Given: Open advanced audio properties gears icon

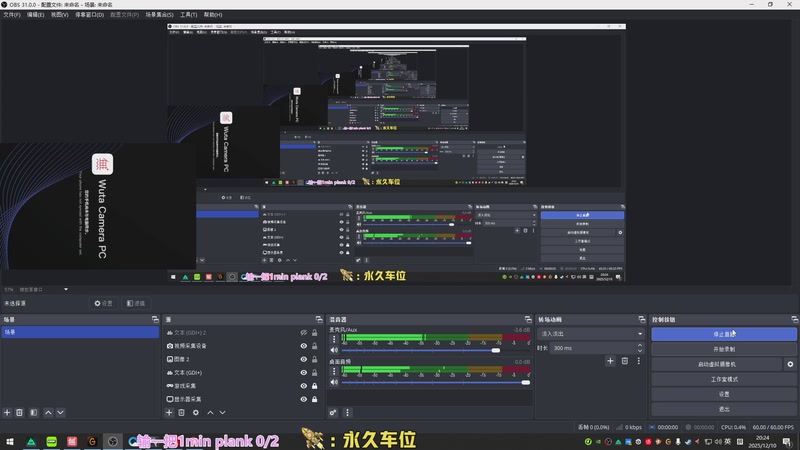Looking at the screenshot, I should [333, 412].
